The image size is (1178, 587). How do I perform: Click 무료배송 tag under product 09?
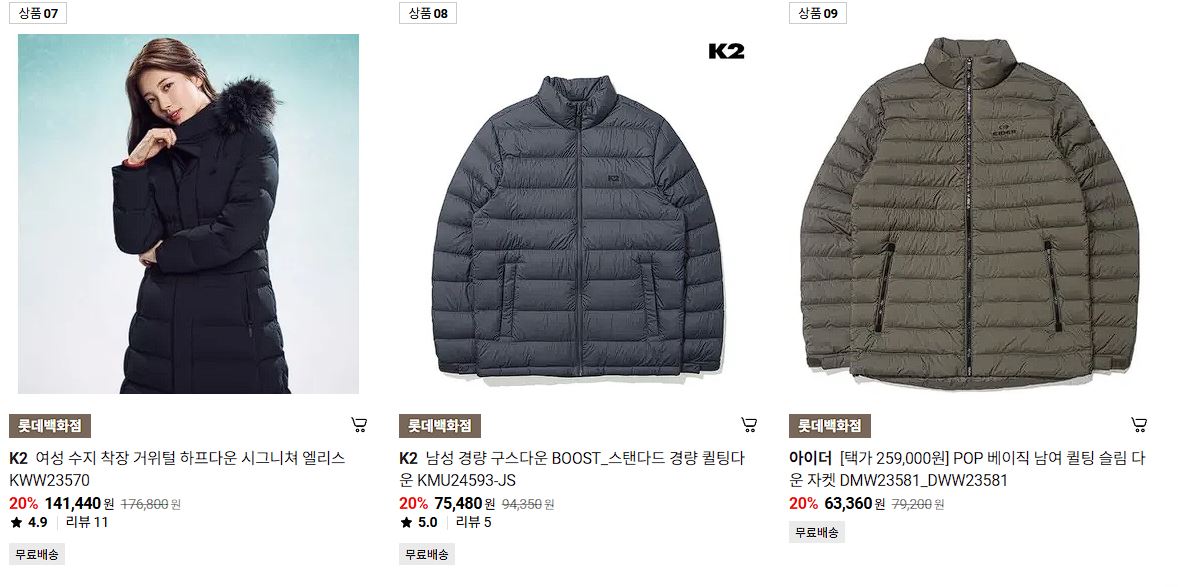click(x=817, y=532)
